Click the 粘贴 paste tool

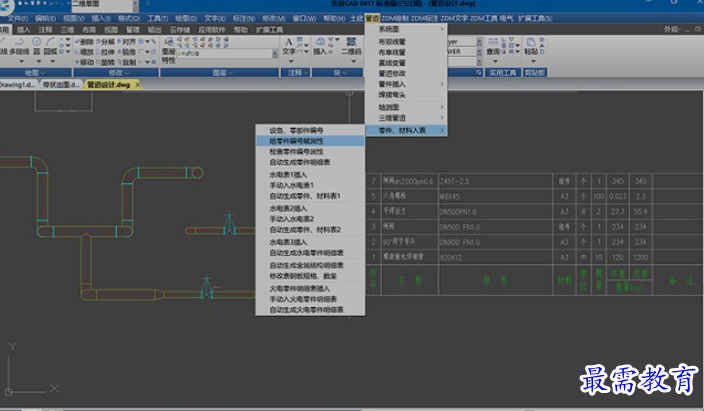click(x=531, y=47)
